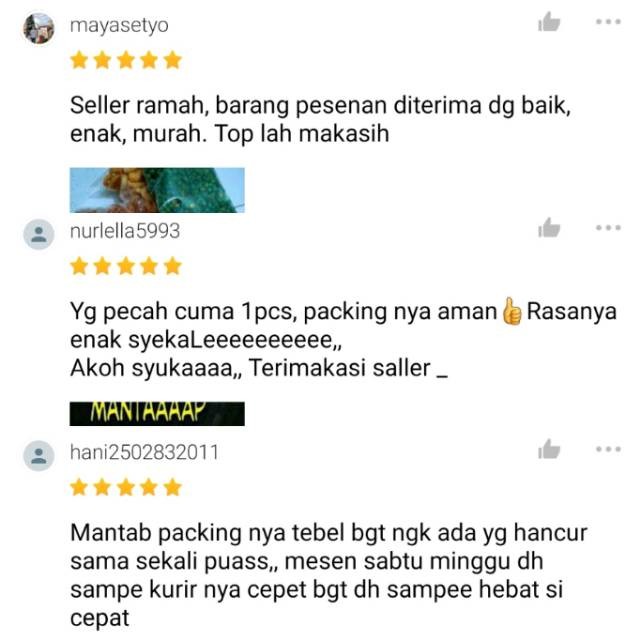The image size is (640, 640).
Task: Like mayasetyo's review with thumbs up
Action: point(549,22)
